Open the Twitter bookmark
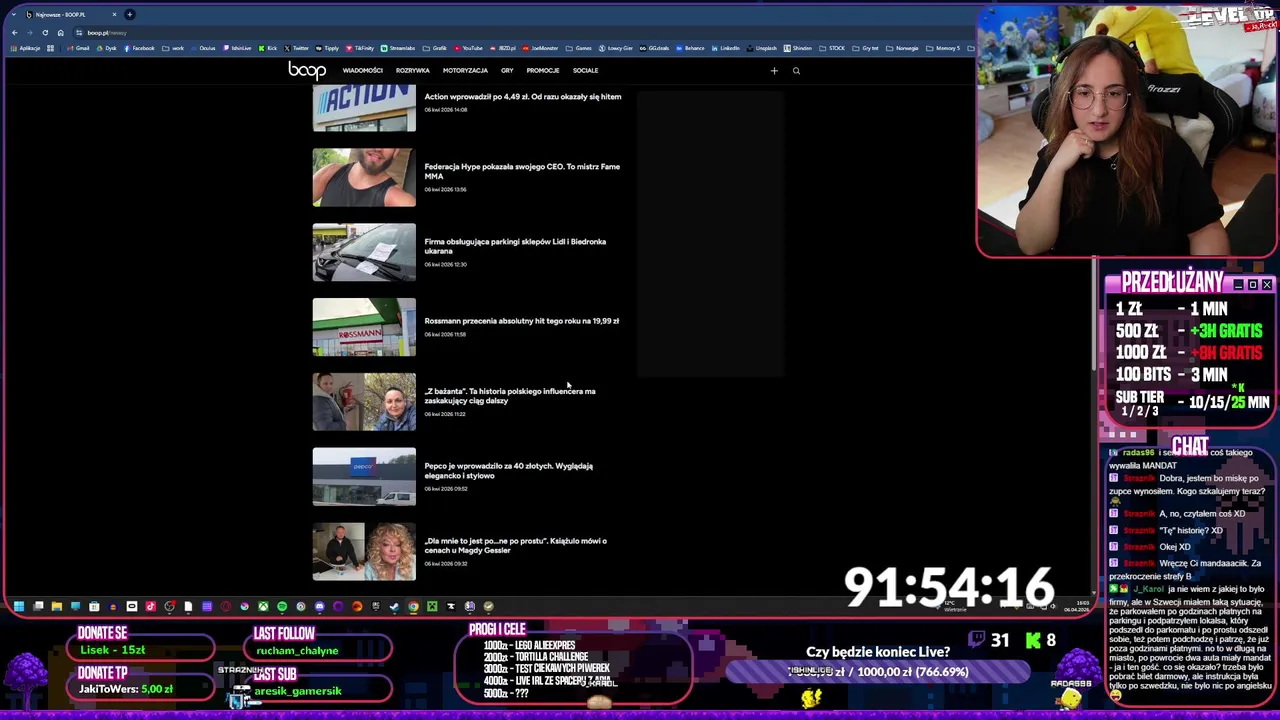1280x720 pixels. pos(296,48)
